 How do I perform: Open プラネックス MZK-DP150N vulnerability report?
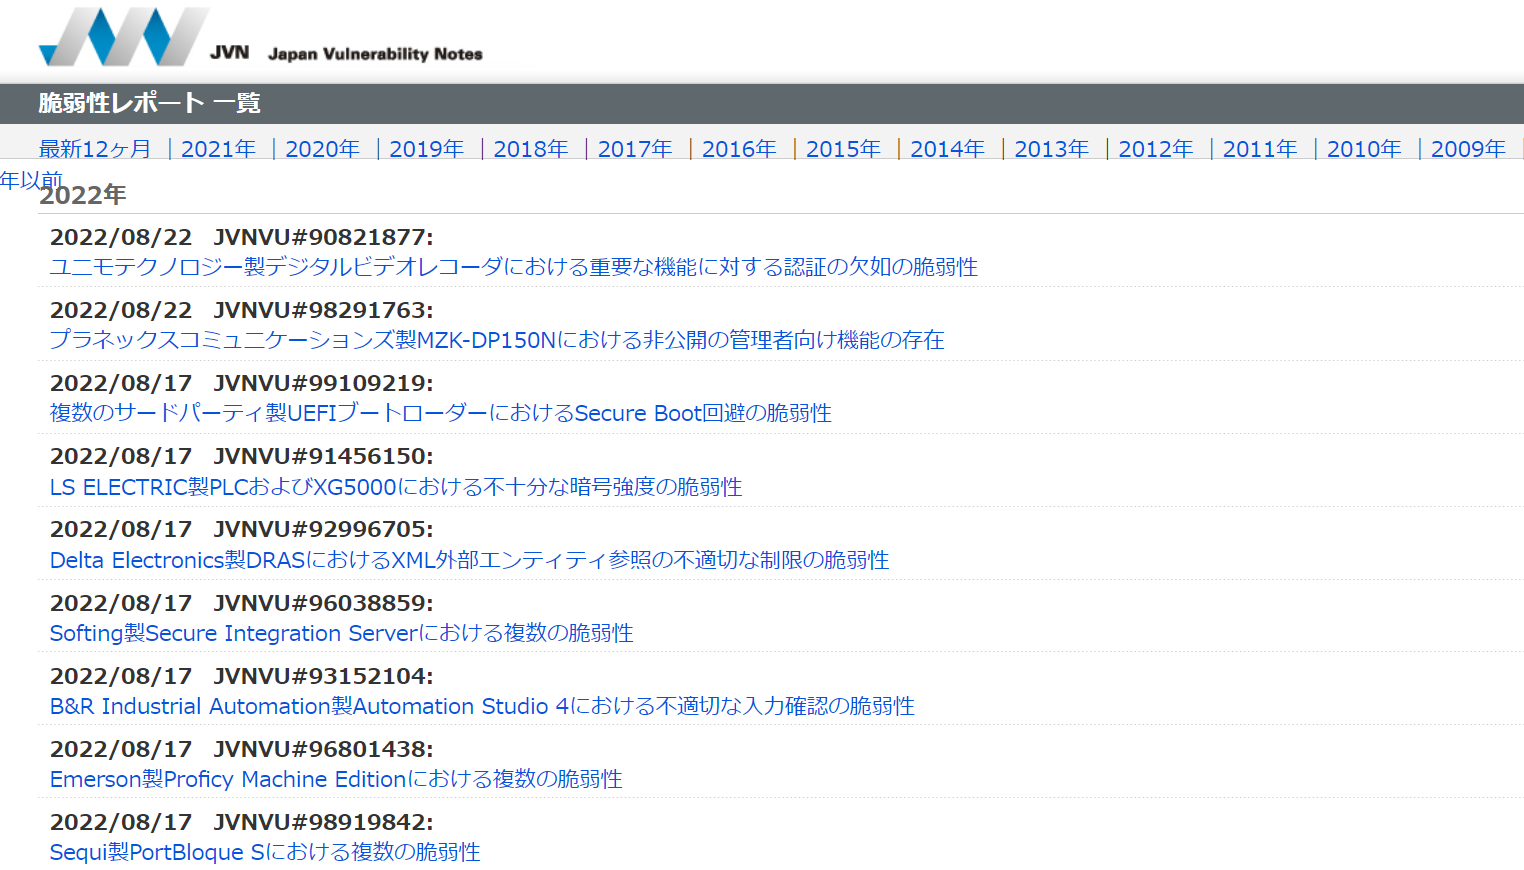click(497, 340)
